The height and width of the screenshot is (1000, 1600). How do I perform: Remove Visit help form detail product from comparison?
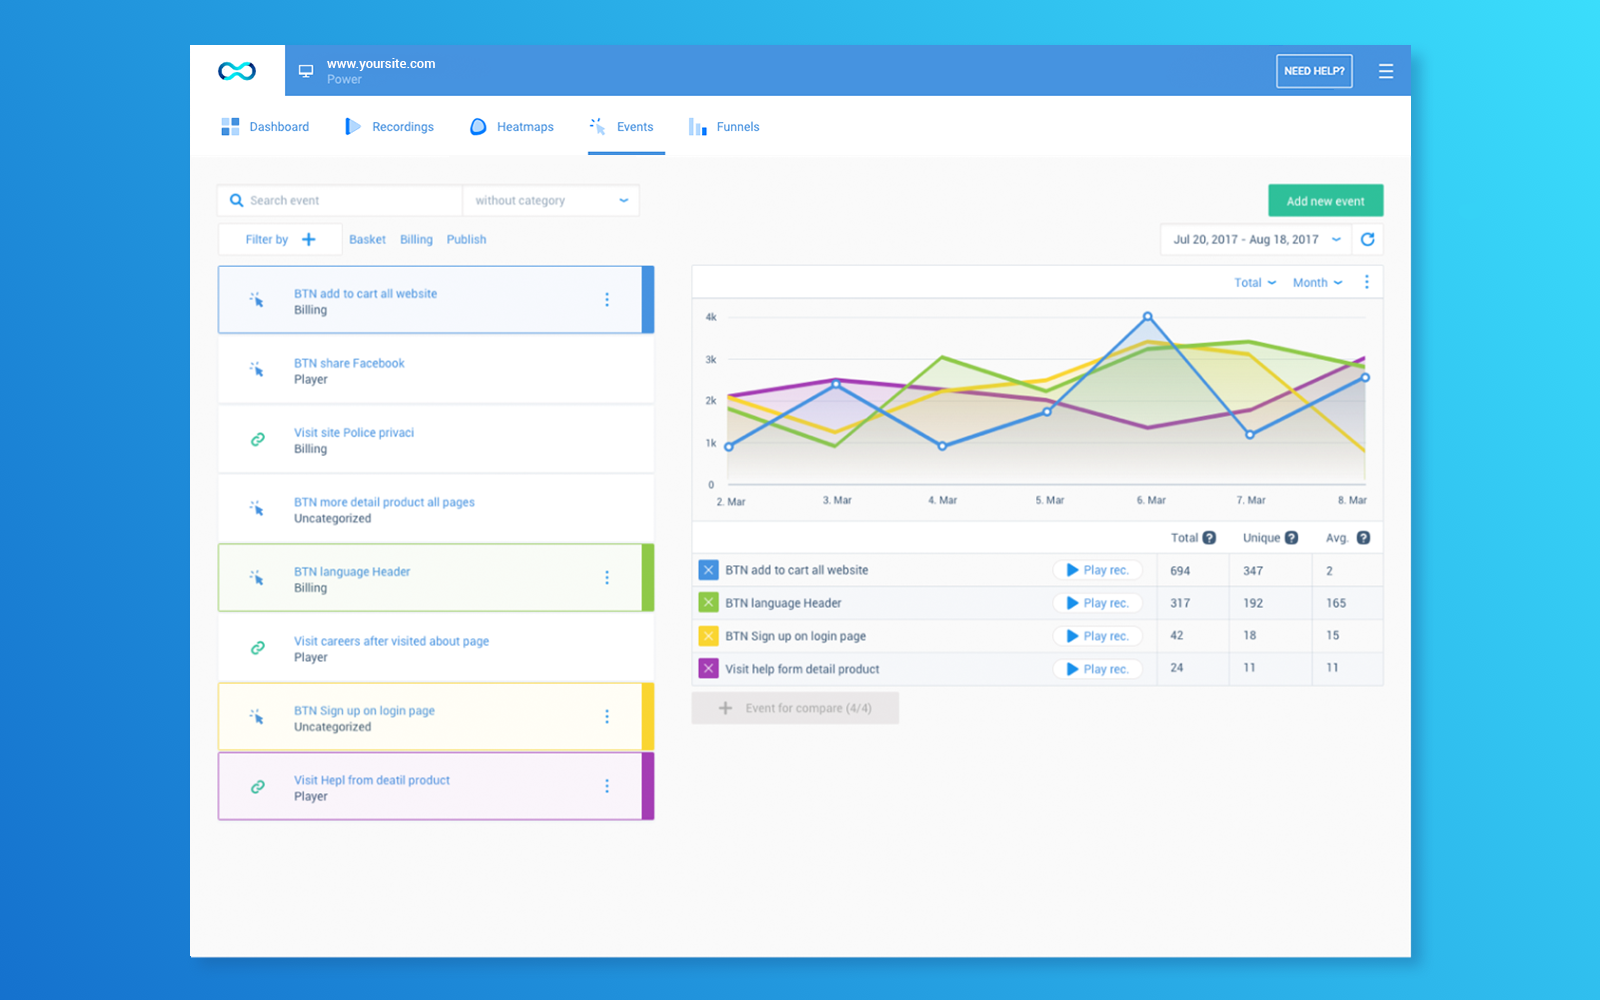tap(708, 668)
